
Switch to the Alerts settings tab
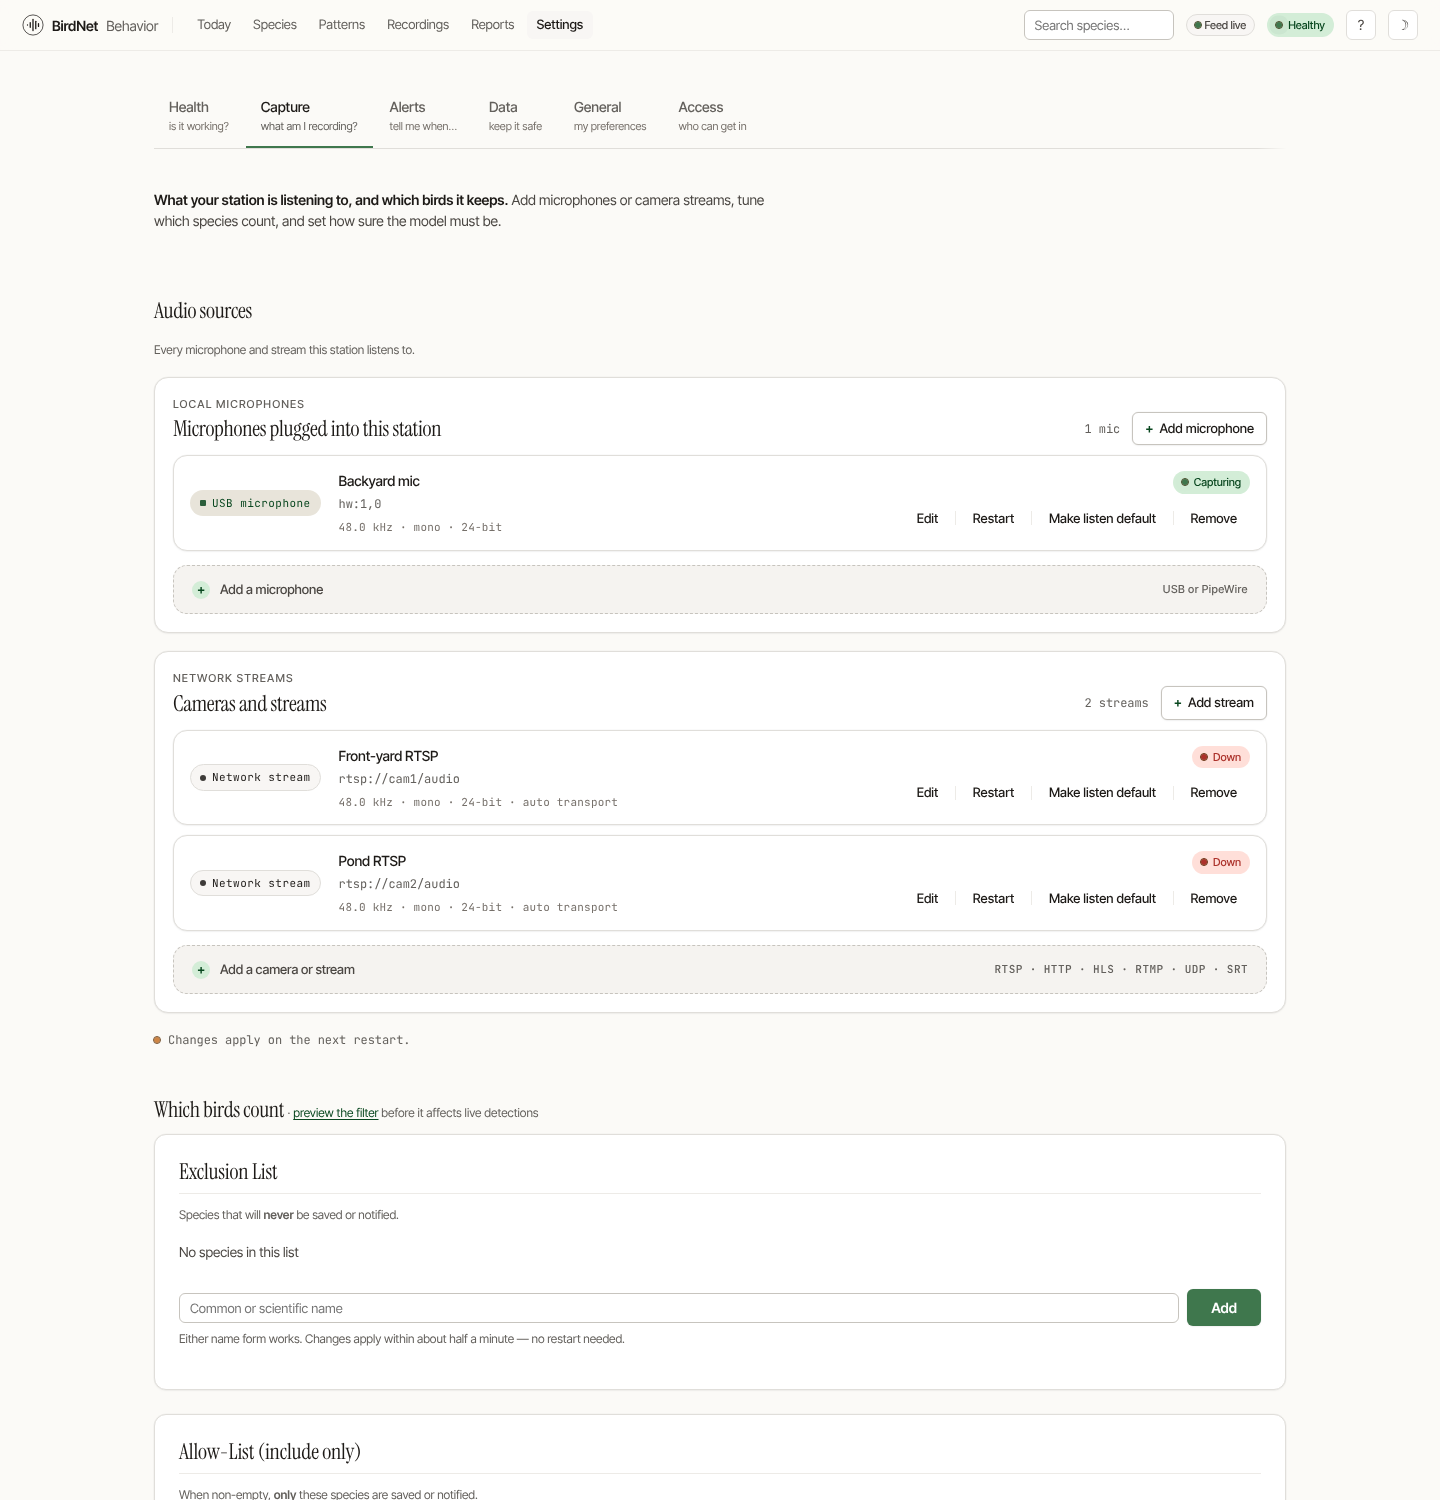click(x=423, y=116)
